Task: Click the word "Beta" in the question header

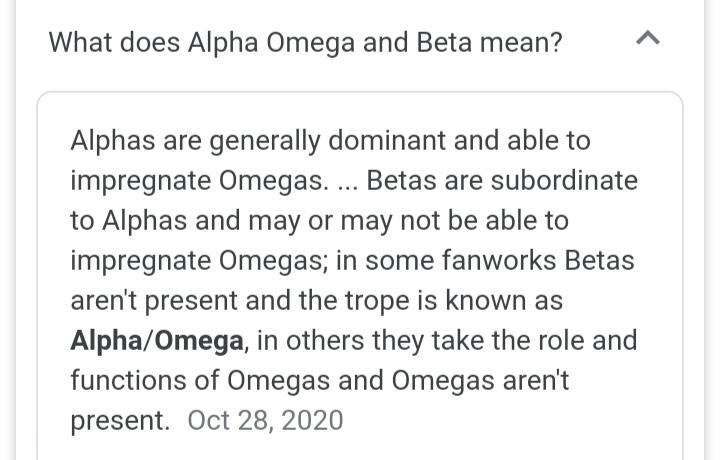Action: (x=444, y=43)
